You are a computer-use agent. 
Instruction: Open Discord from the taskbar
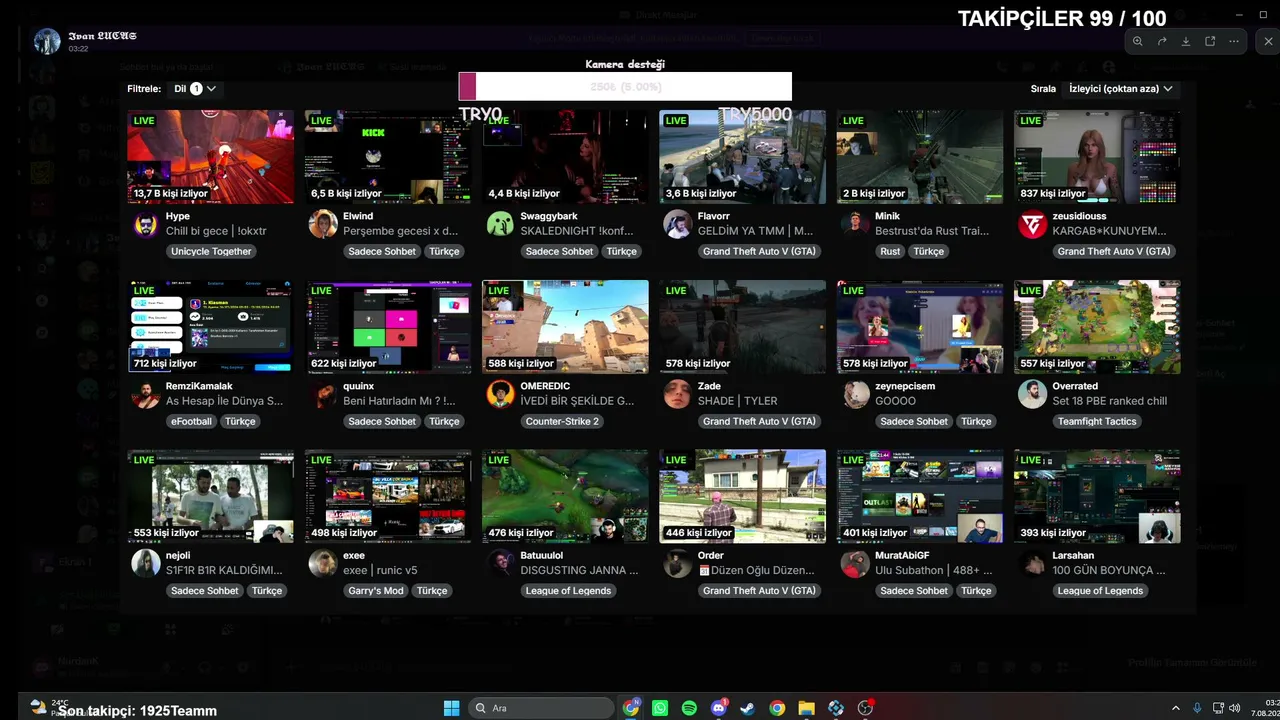tap(718, 708)
